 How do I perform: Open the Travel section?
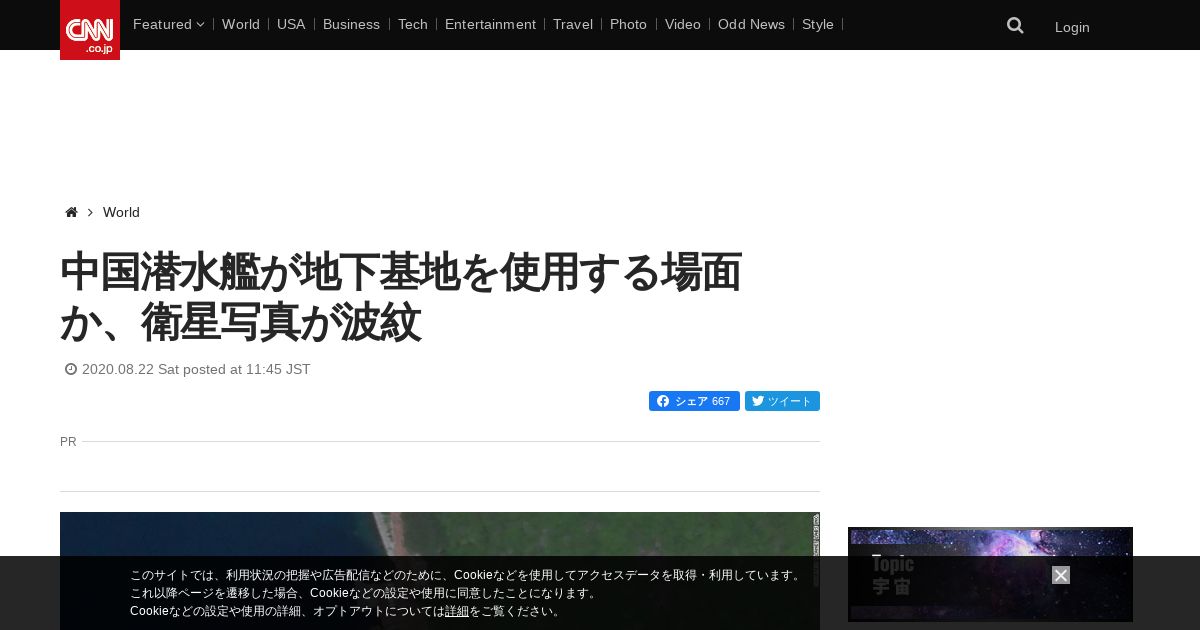573,24
